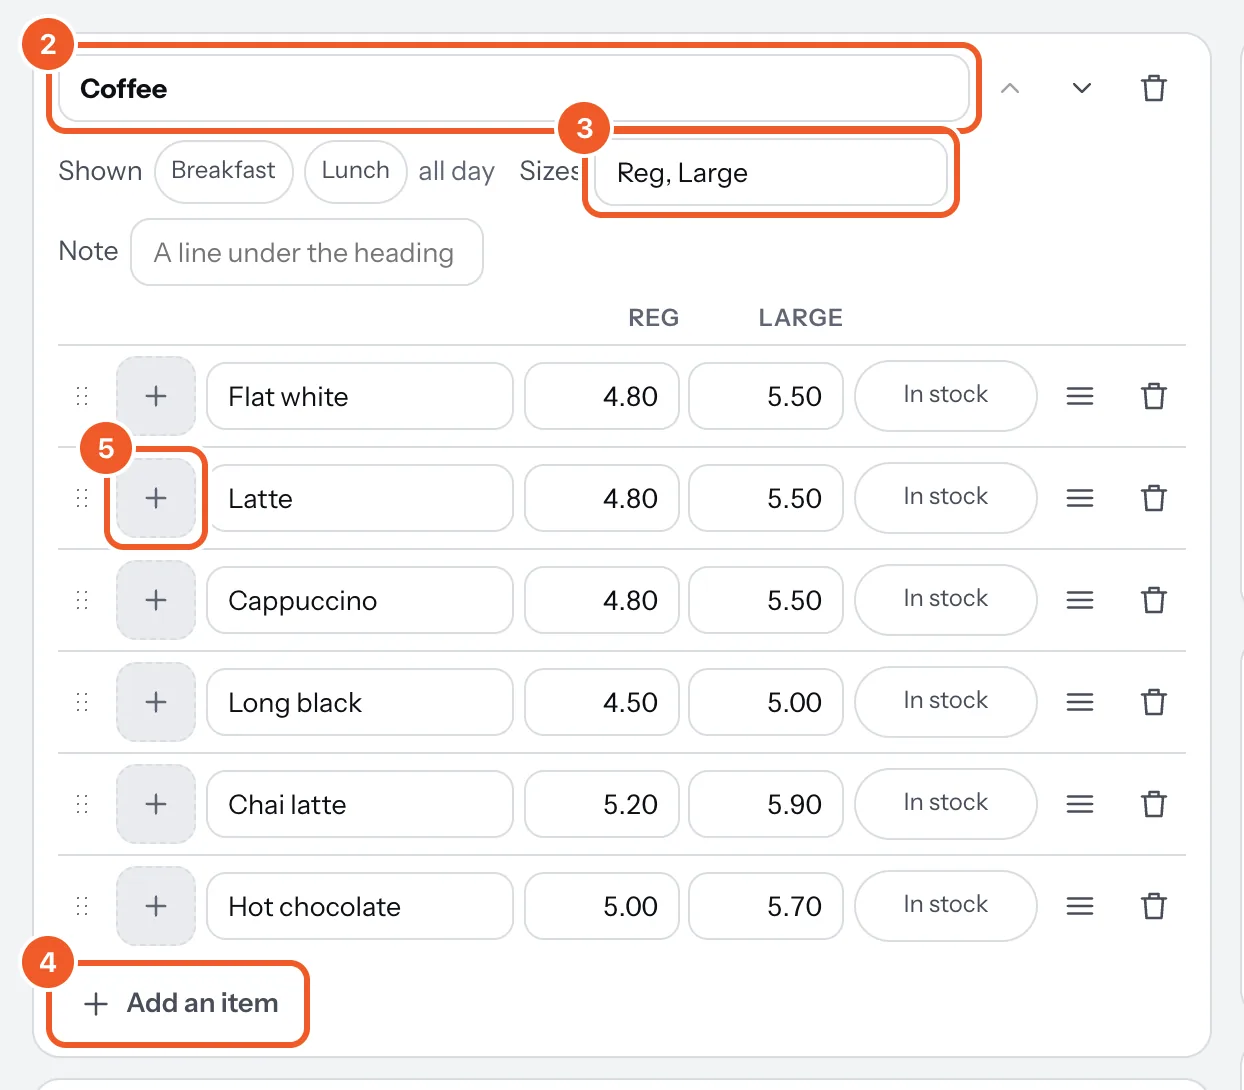Image resolution: width=1244 pixels, height=1090 pixels.
Task: Add a photo to Hot chocolate
Action: [x=156, y=906]
